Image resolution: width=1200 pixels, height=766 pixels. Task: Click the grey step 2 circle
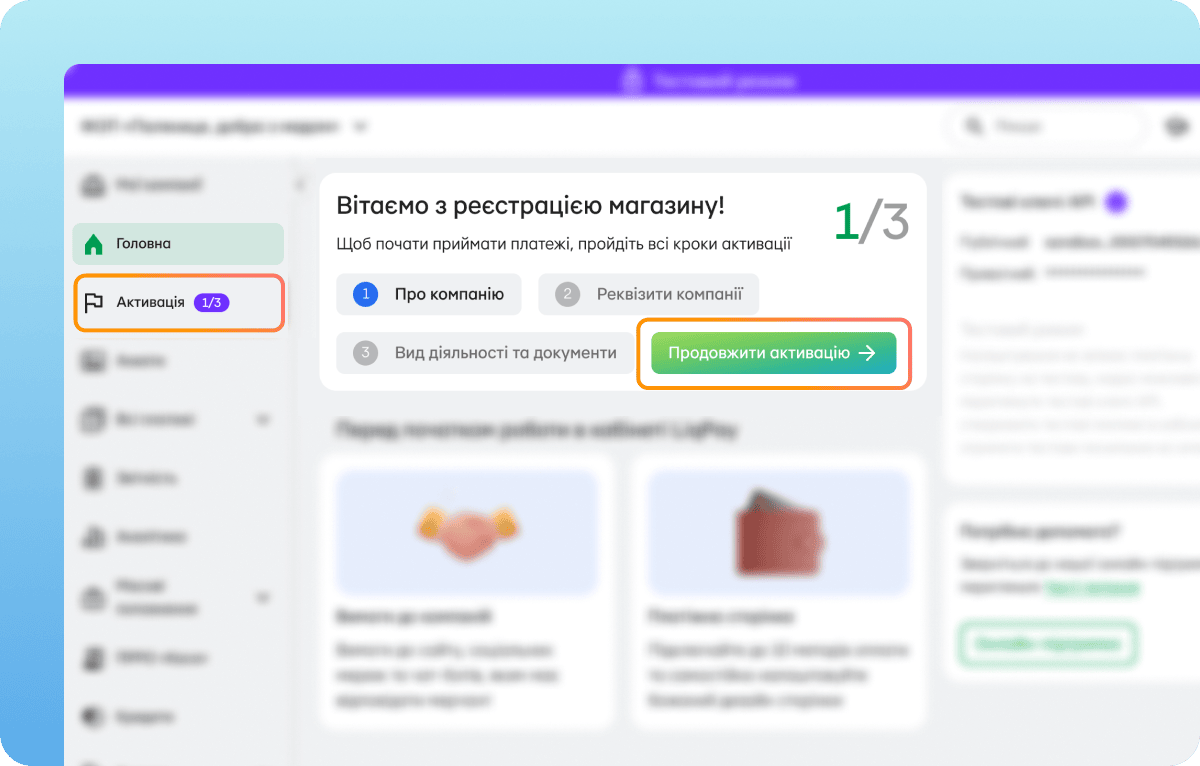(x=568, y=294)
